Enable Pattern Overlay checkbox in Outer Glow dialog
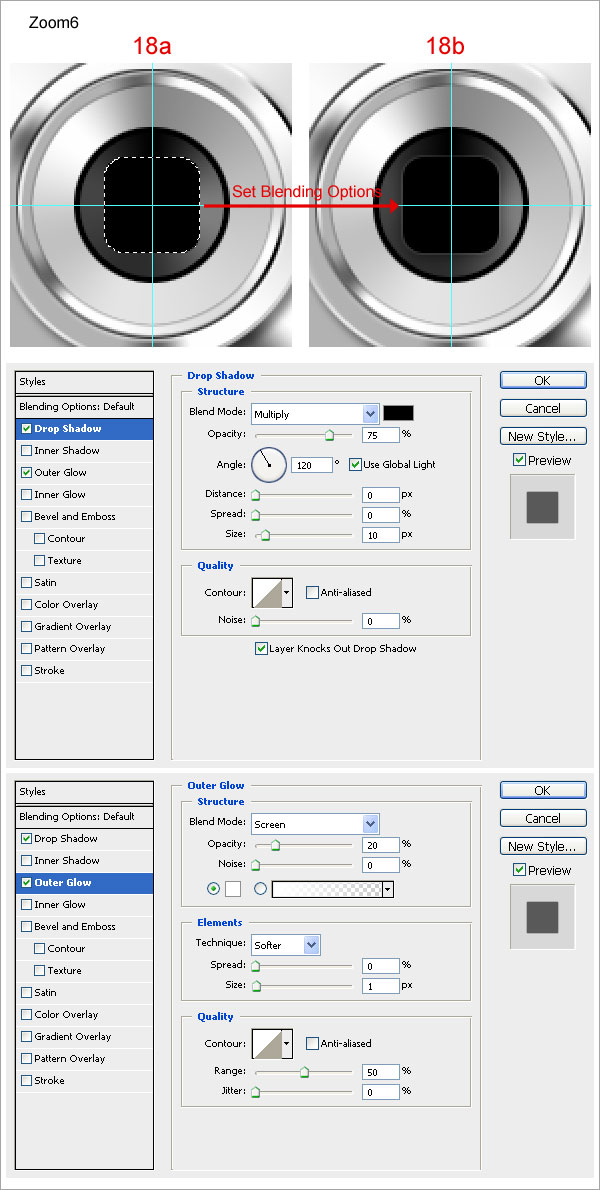This screenshot has width=600, height=1190. point(27,1059)
